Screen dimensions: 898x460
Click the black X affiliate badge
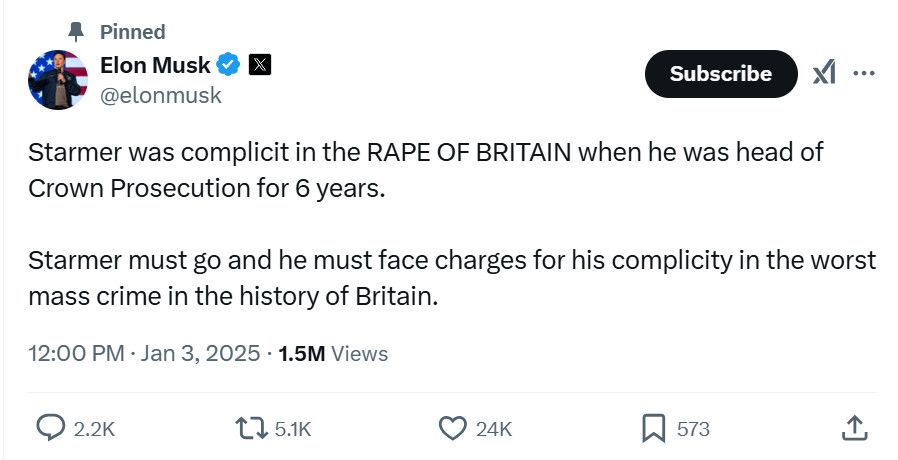click(259, 64)
